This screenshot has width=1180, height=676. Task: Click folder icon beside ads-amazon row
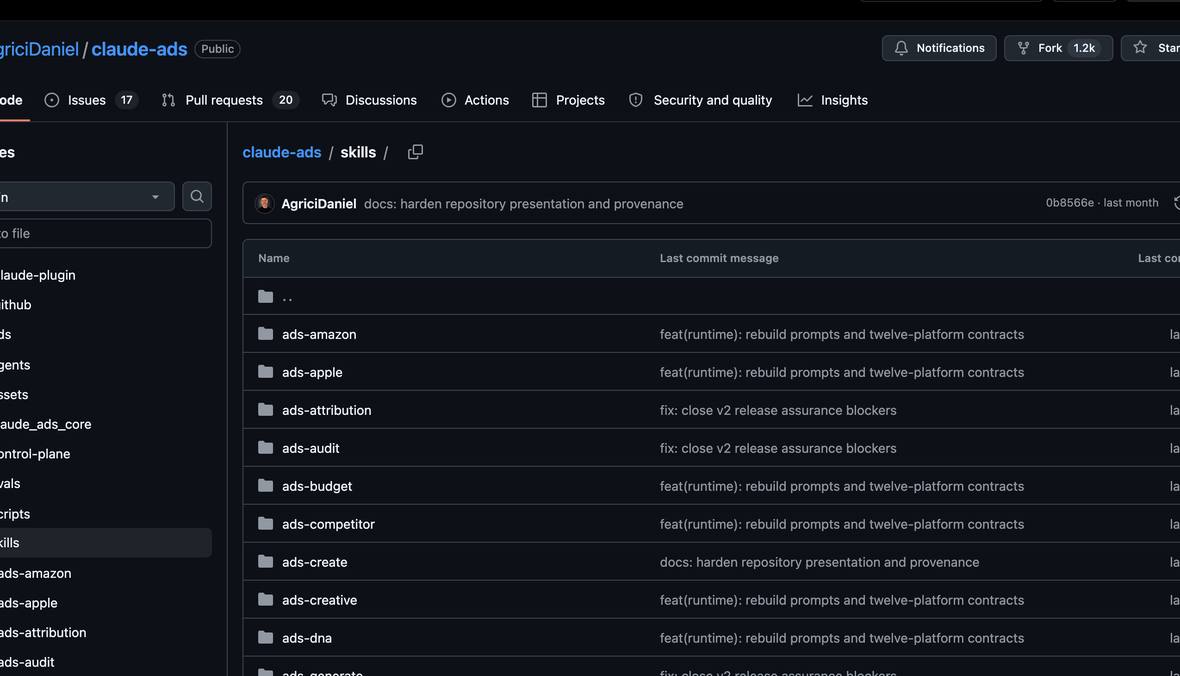click(265, 333)
